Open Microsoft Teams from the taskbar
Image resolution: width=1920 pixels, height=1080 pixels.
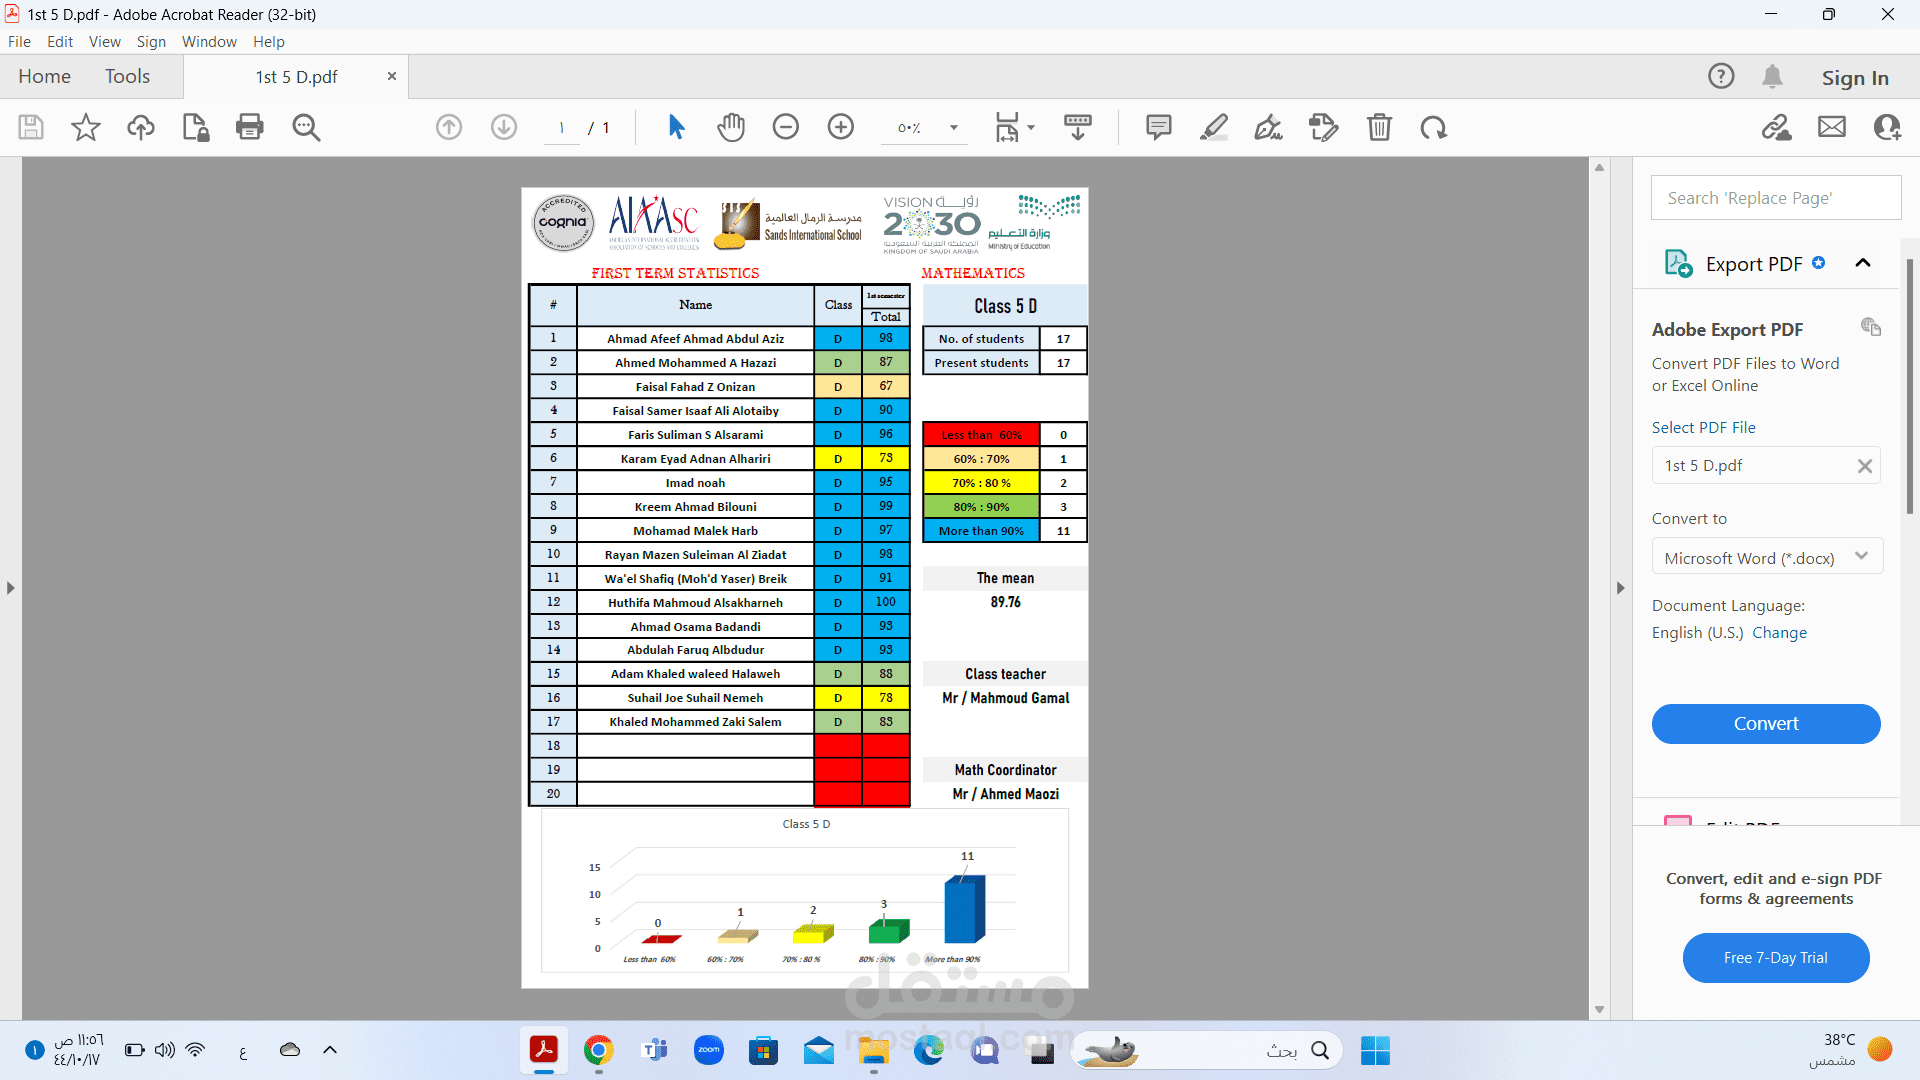(654, 1050)
